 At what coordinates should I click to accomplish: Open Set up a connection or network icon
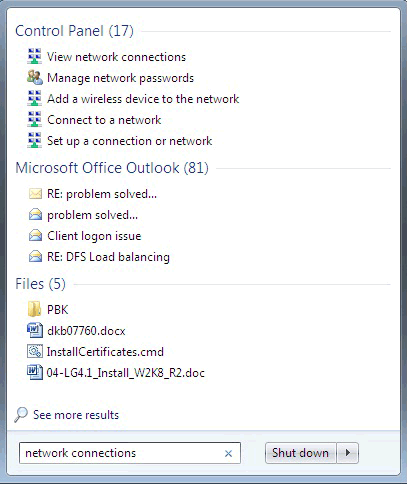click(34, 140)
